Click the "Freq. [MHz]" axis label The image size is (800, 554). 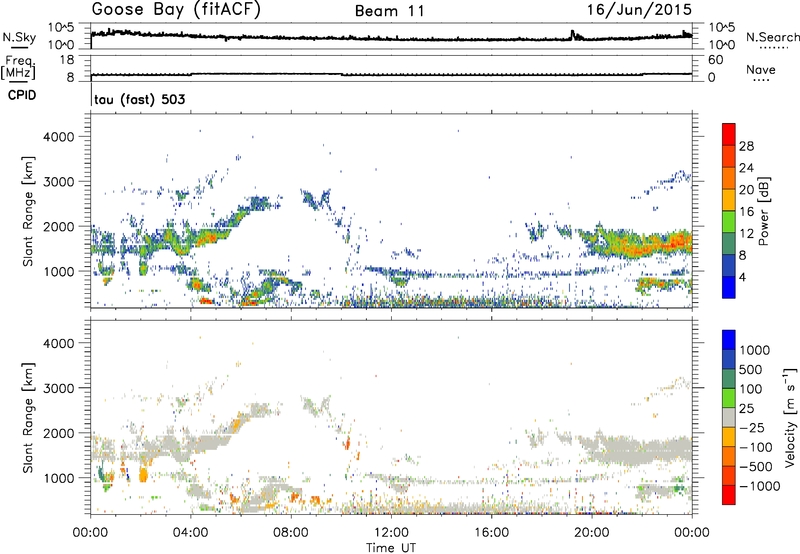pos(18,67)
